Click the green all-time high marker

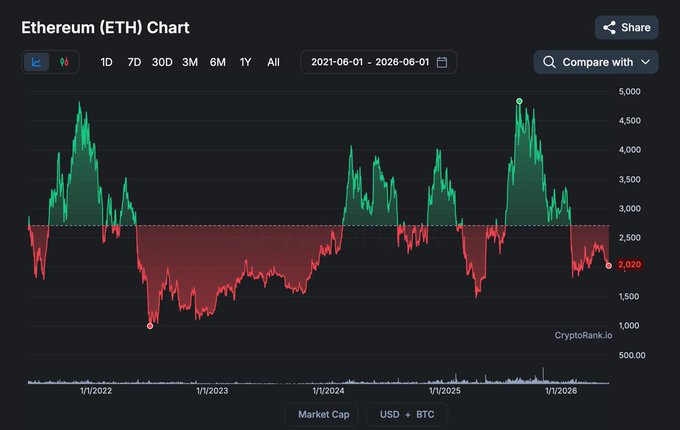(x=519, y=101)
